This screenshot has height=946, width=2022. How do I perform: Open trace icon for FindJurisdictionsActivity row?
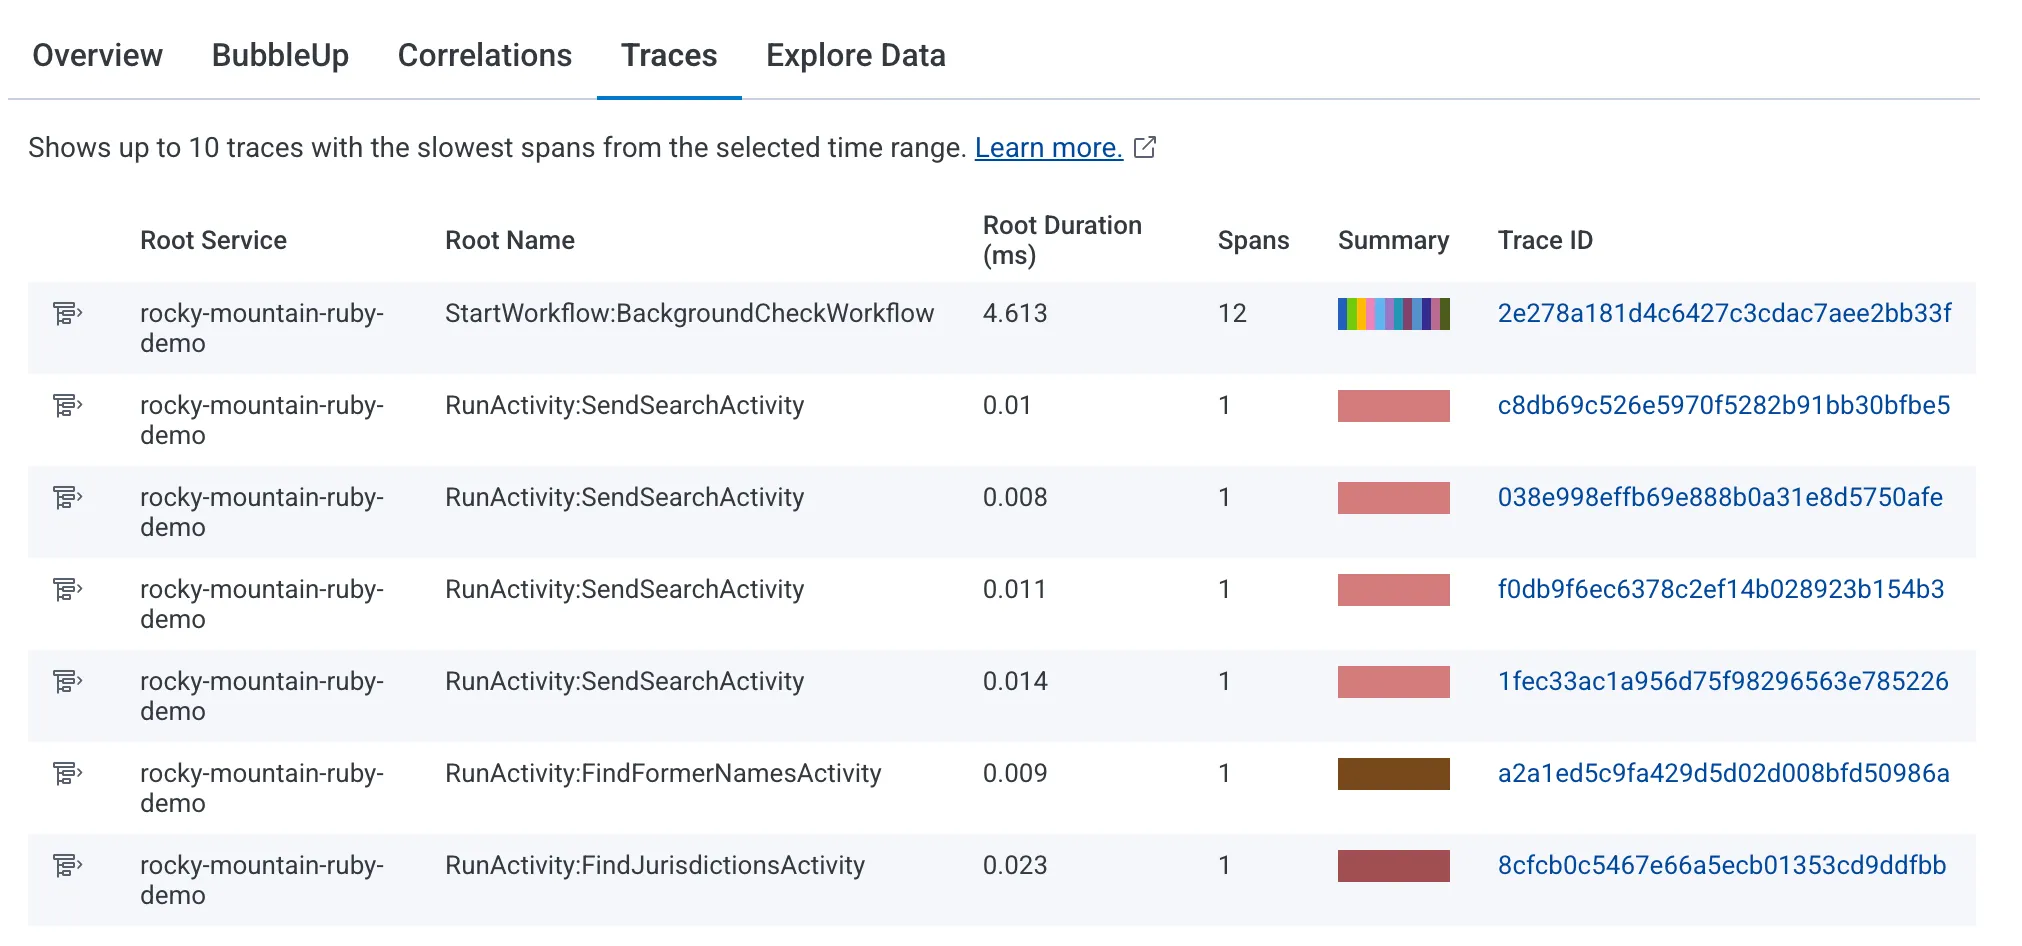click(67, 866)
